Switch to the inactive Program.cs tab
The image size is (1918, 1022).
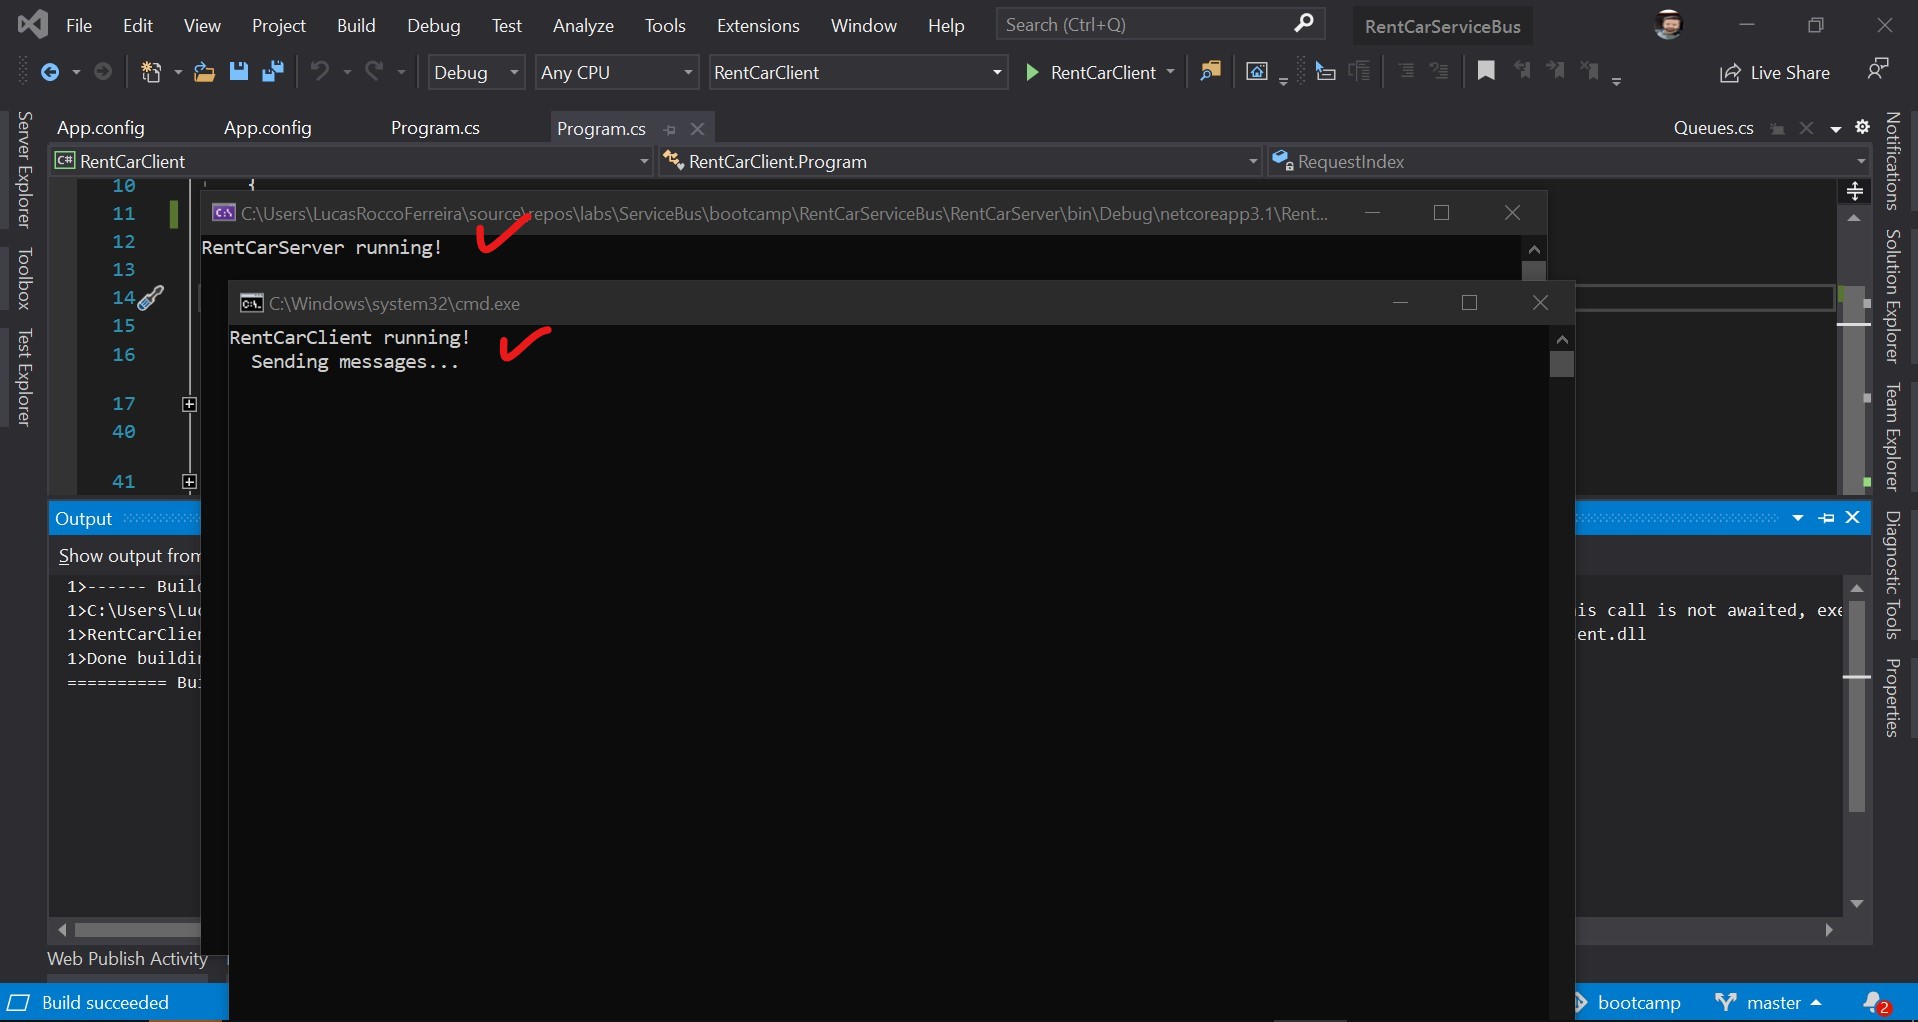point(435,128)
